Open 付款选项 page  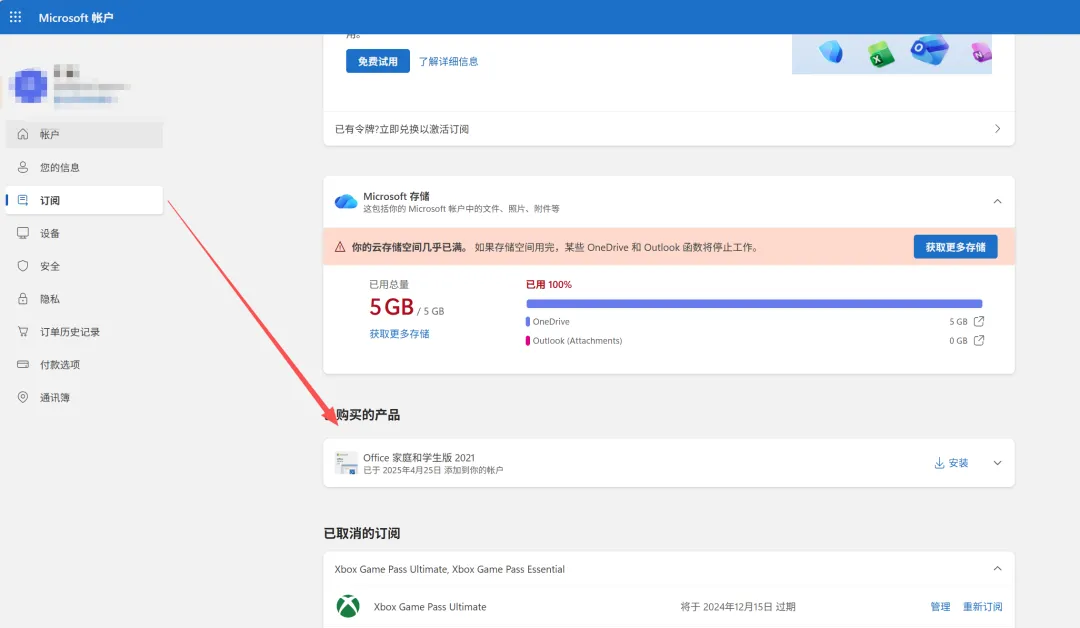[x=85, y=364]
